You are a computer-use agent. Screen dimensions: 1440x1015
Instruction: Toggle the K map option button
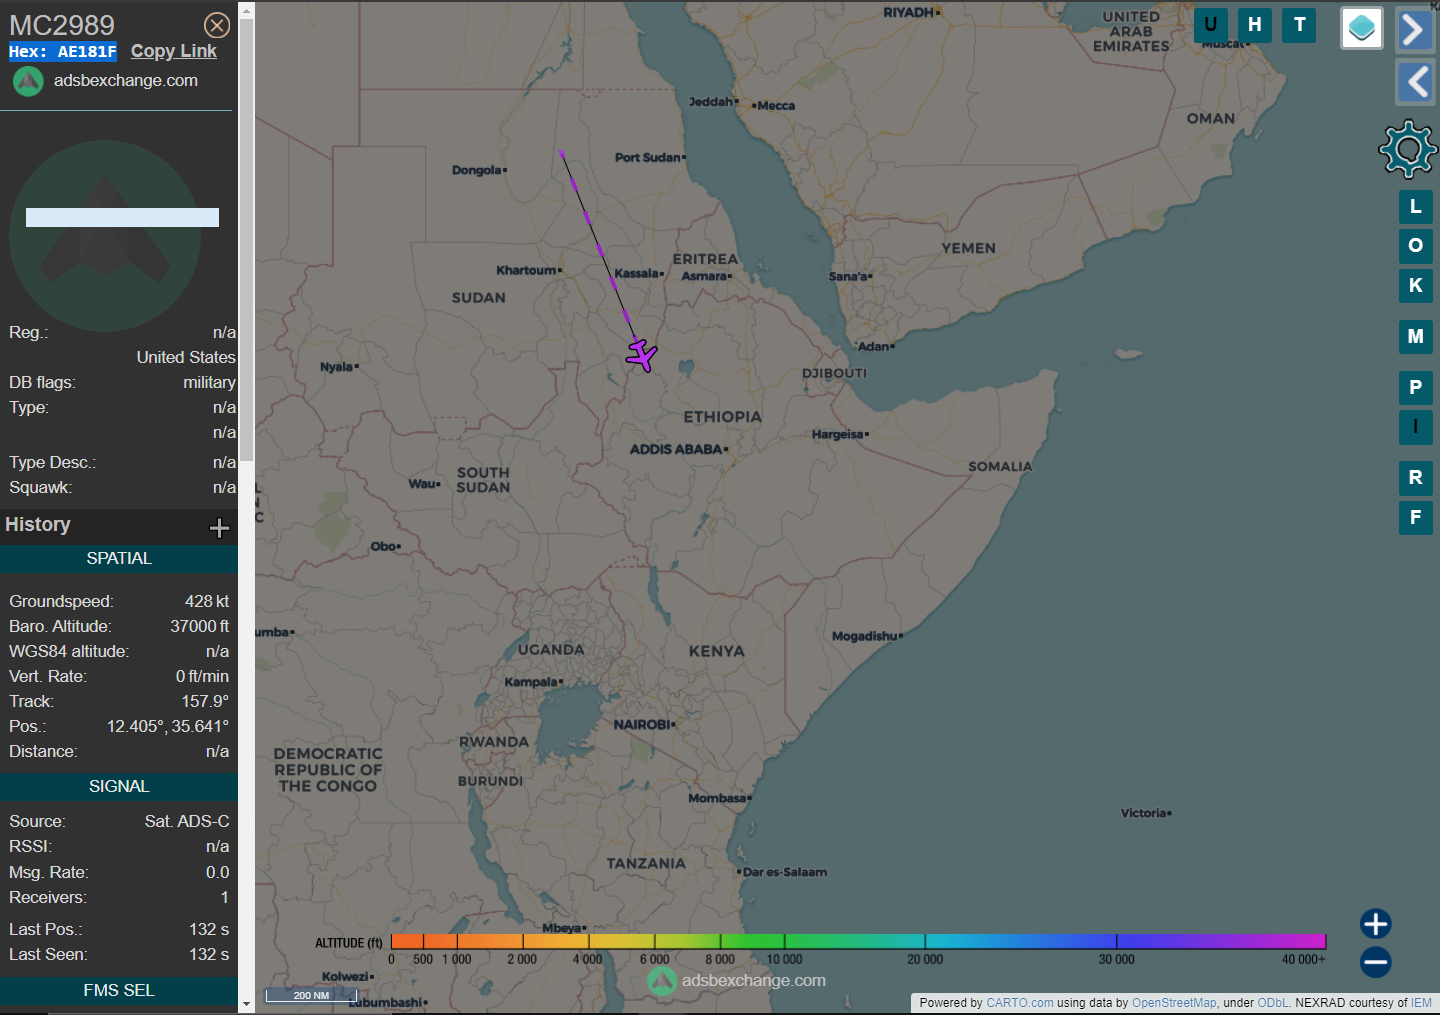1416,285
